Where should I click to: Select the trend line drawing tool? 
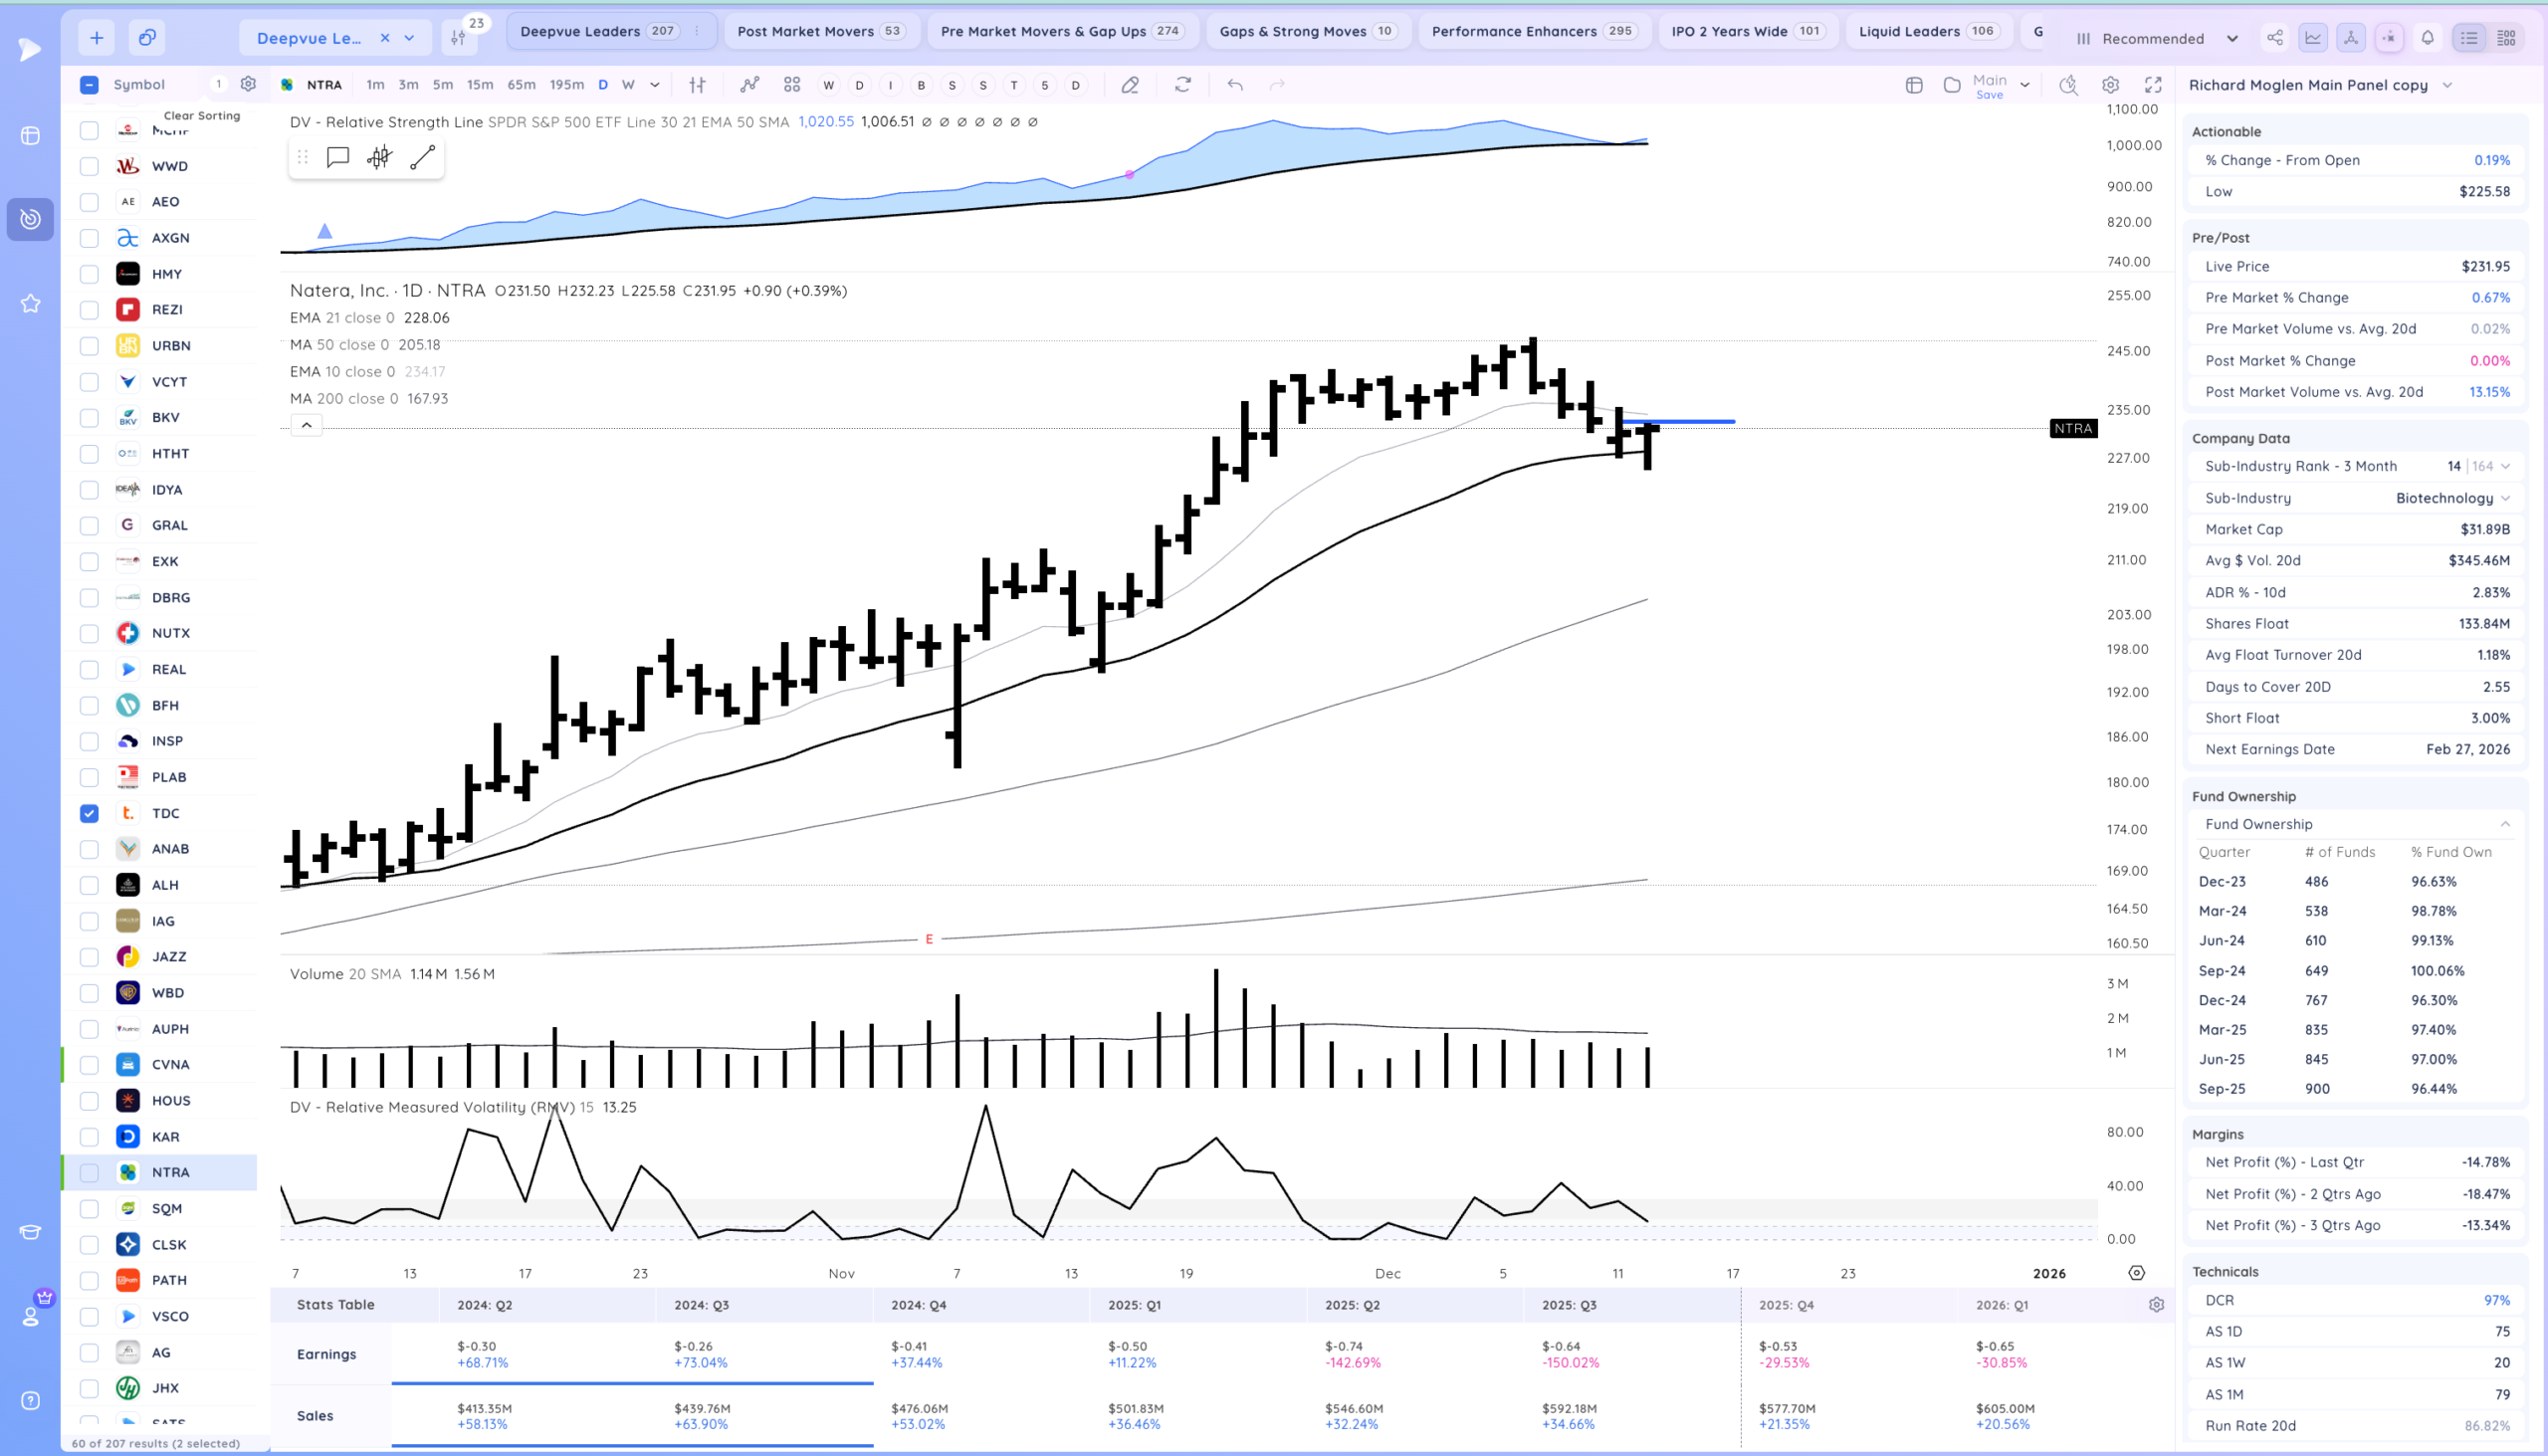pos(422,157)
